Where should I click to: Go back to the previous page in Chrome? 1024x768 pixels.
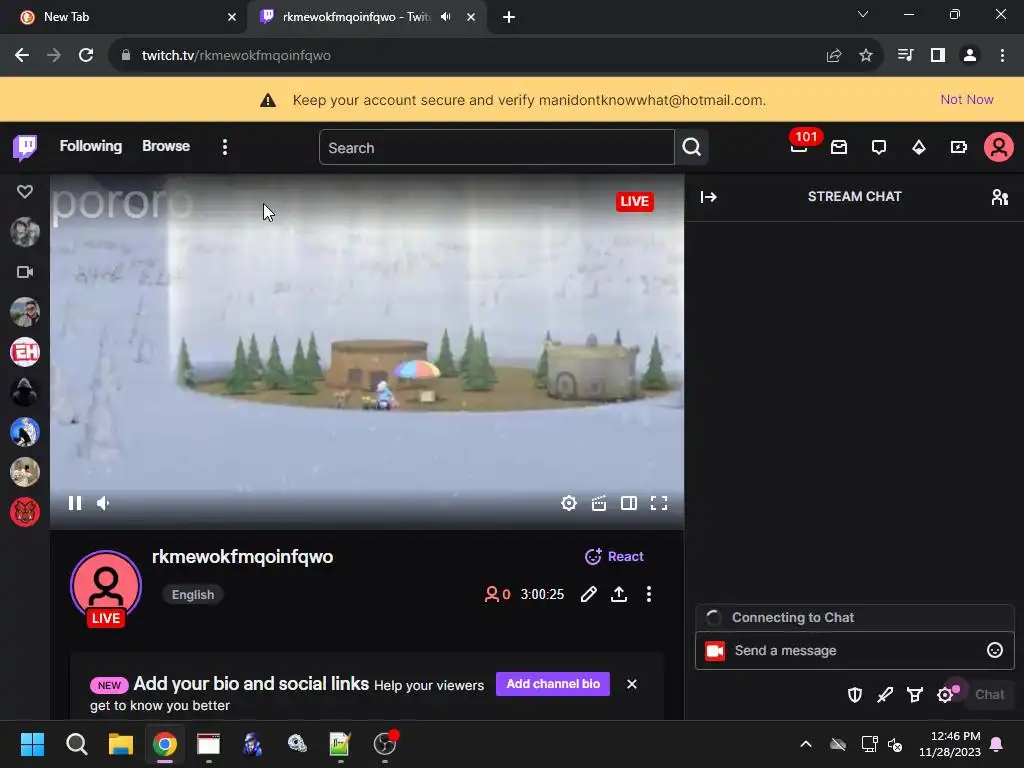(x=22, y=56)
